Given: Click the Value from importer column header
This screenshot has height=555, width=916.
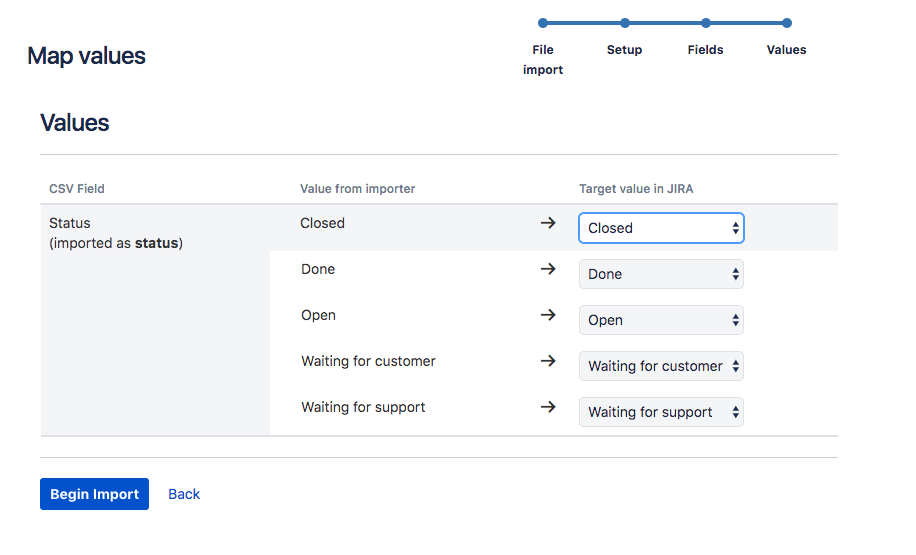Looking at the screenshot, I should point(357,189).
